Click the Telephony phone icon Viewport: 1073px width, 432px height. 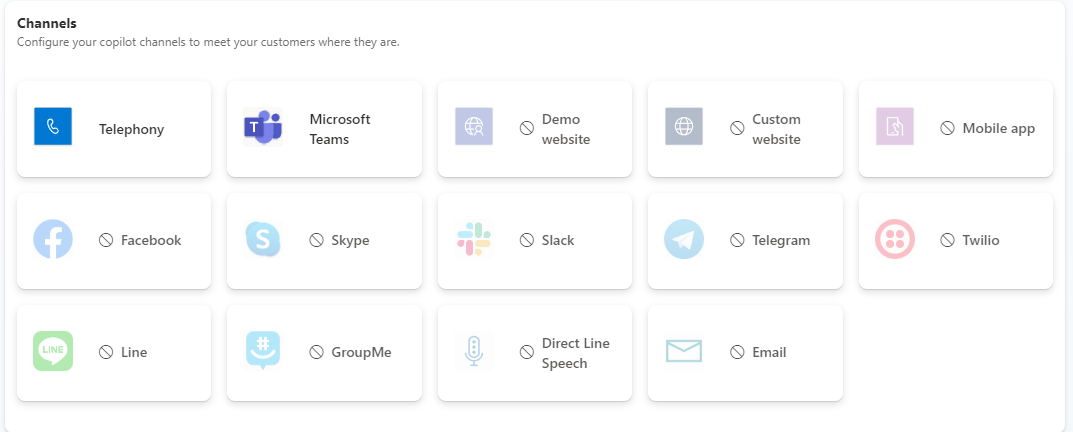tap(53, 128)
